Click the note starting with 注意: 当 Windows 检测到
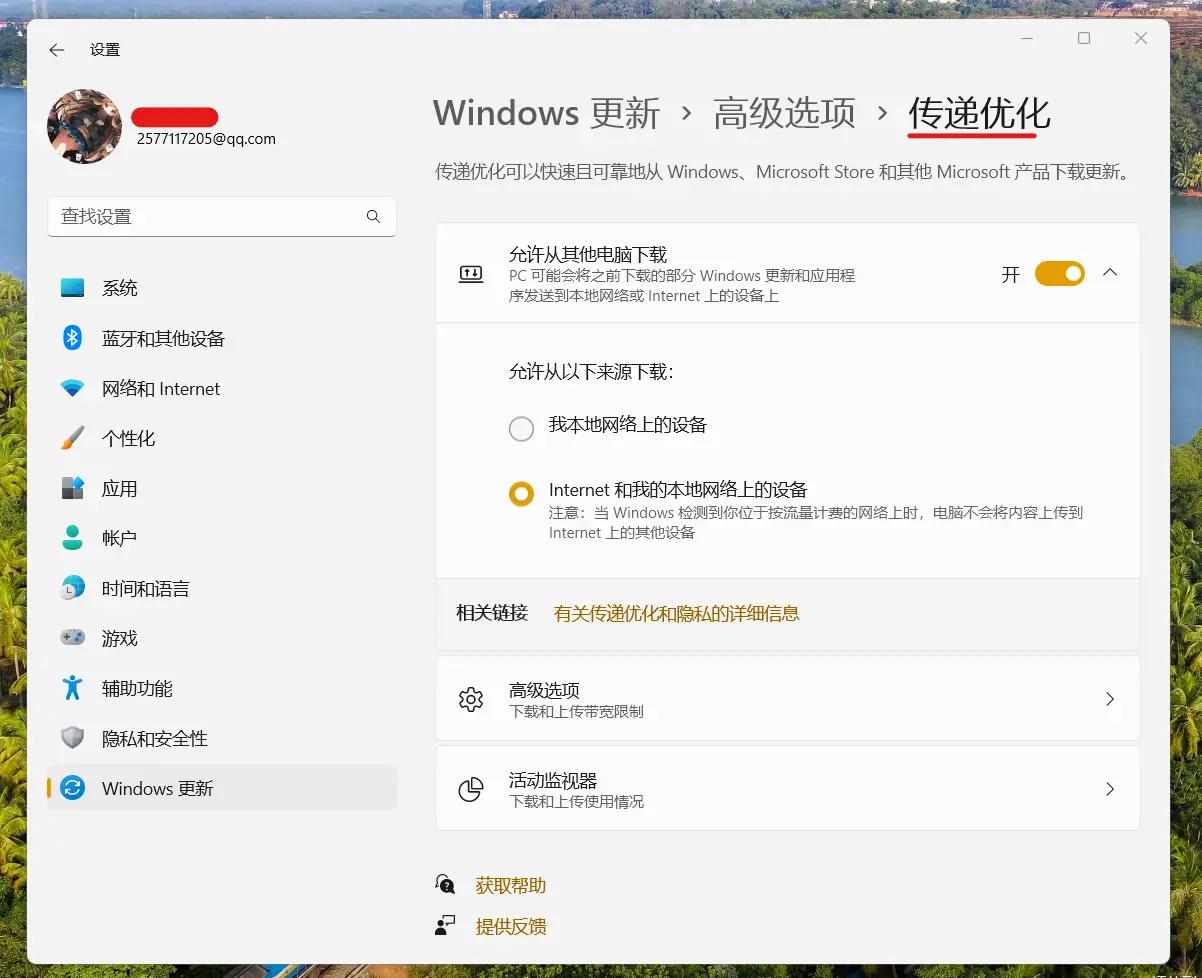Viewport: 1202px width, 978px height. point(816,523)
